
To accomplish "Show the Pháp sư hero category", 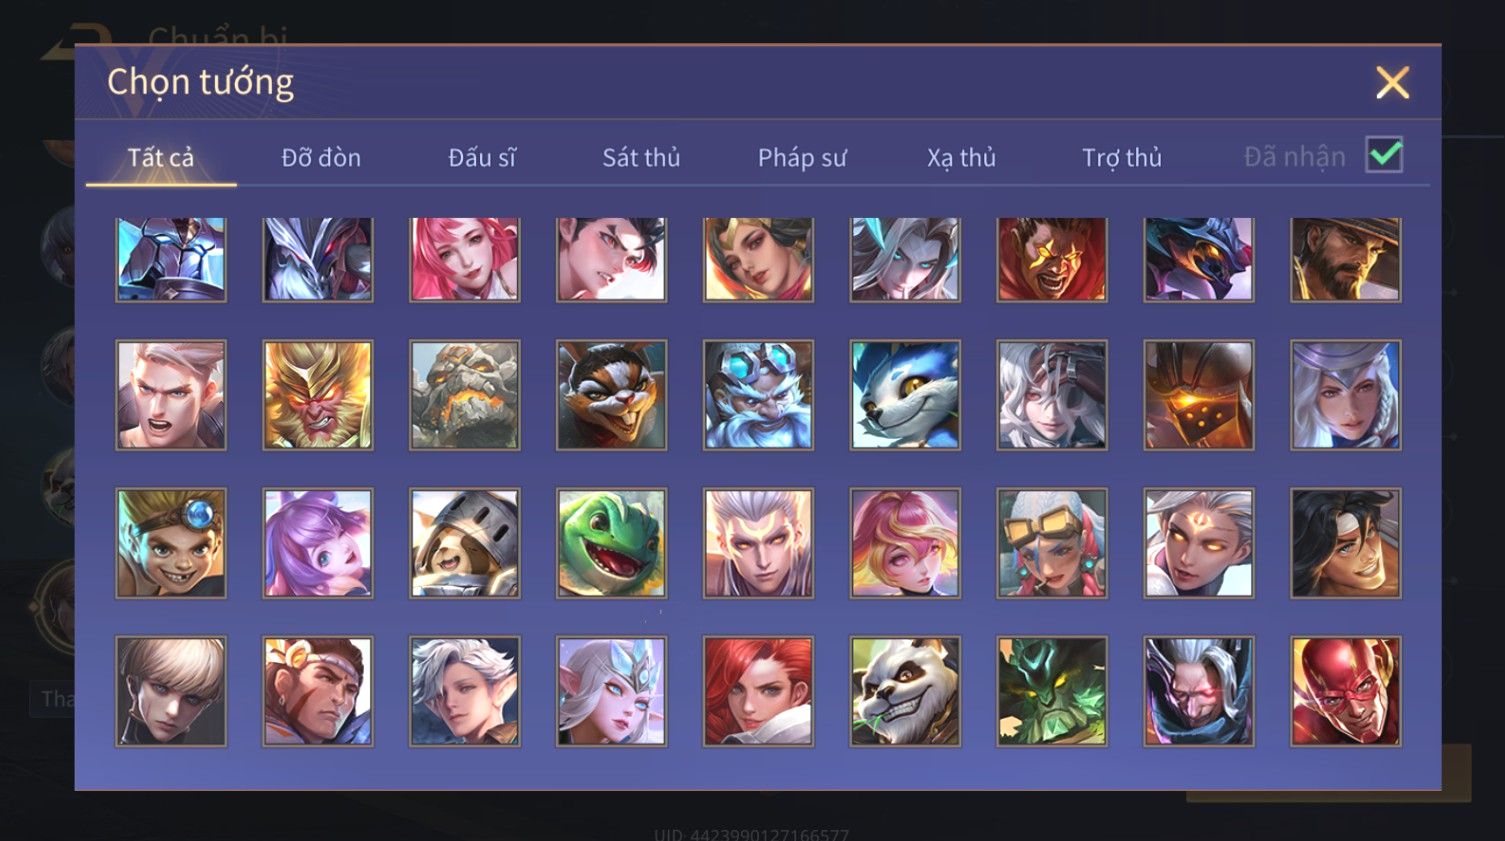I will pyautogui.click(x=802, y=157).
